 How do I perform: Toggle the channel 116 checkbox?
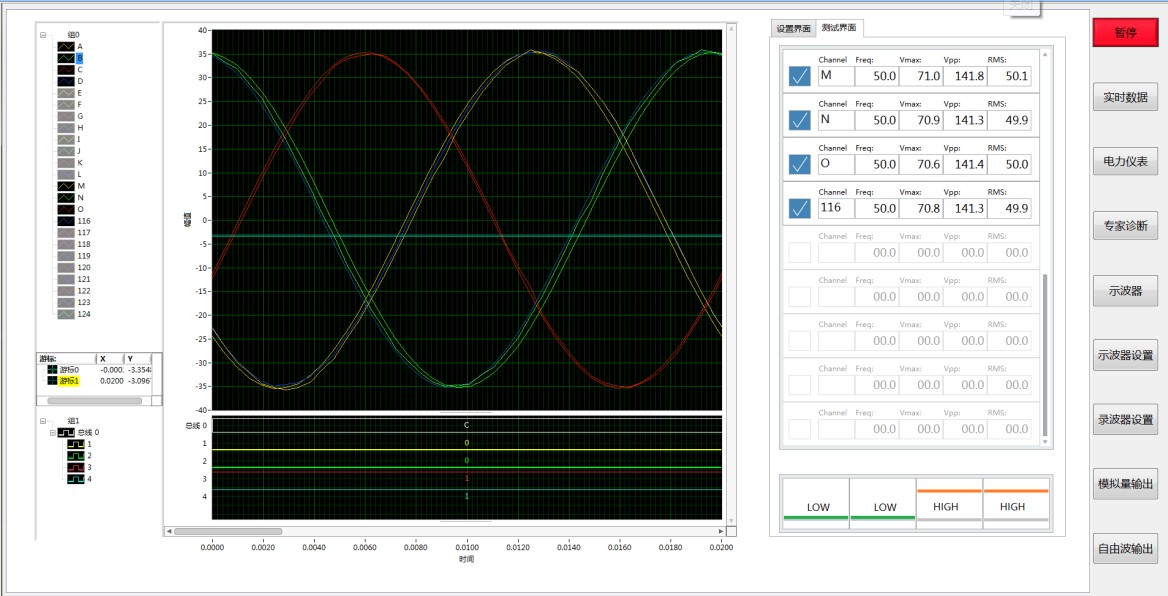[x=799, y=208]
